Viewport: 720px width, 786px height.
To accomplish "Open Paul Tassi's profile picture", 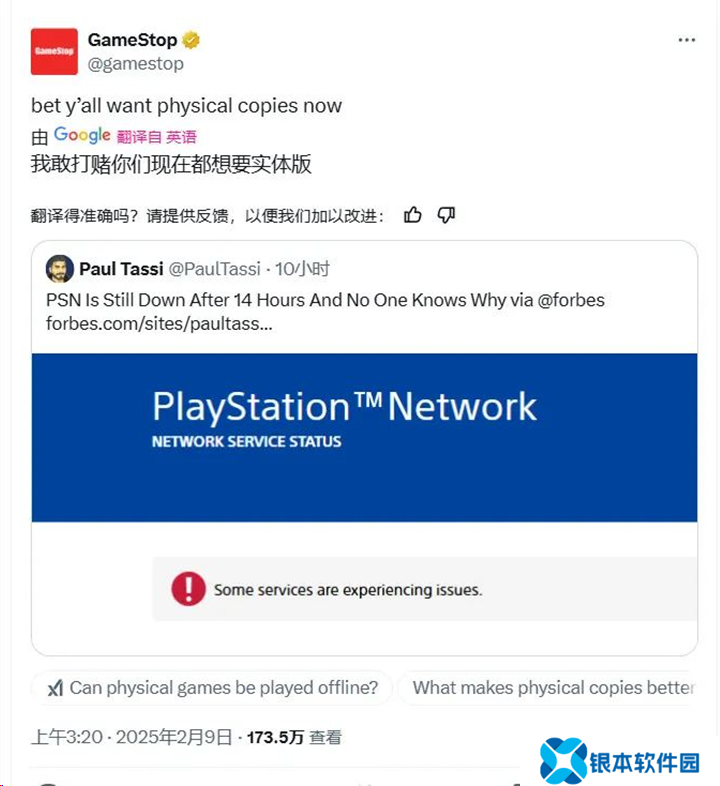I will tap(59, 269).
